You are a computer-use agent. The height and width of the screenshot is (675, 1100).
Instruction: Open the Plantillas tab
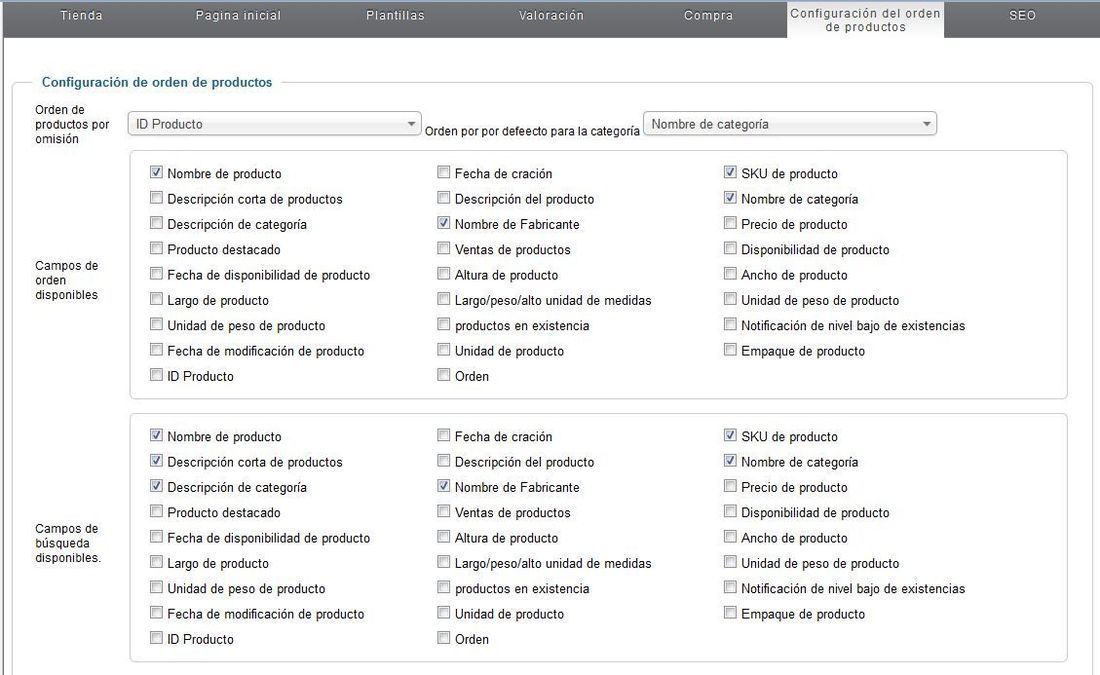[395, 15]
